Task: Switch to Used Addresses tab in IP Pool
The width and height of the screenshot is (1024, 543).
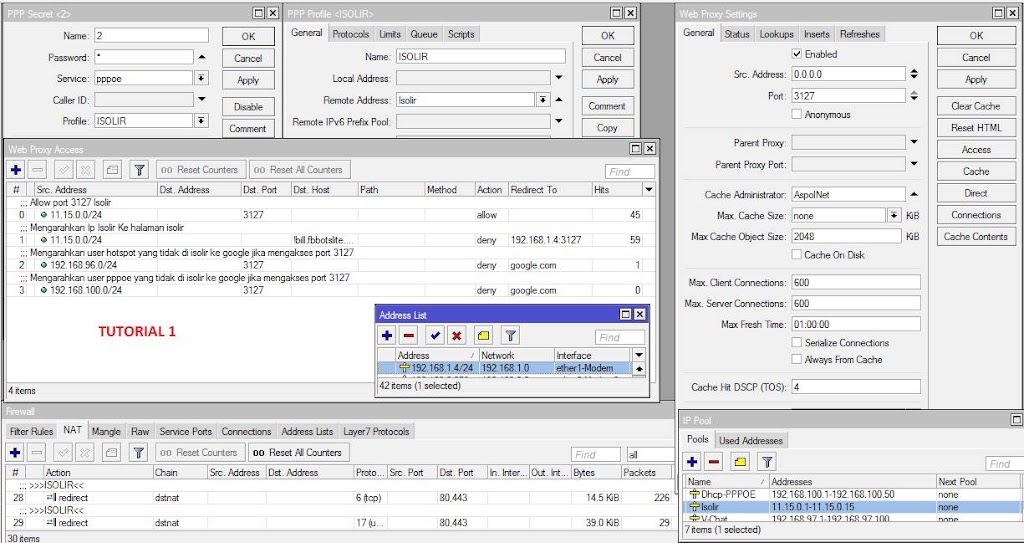Action: (x=751, y=440)
